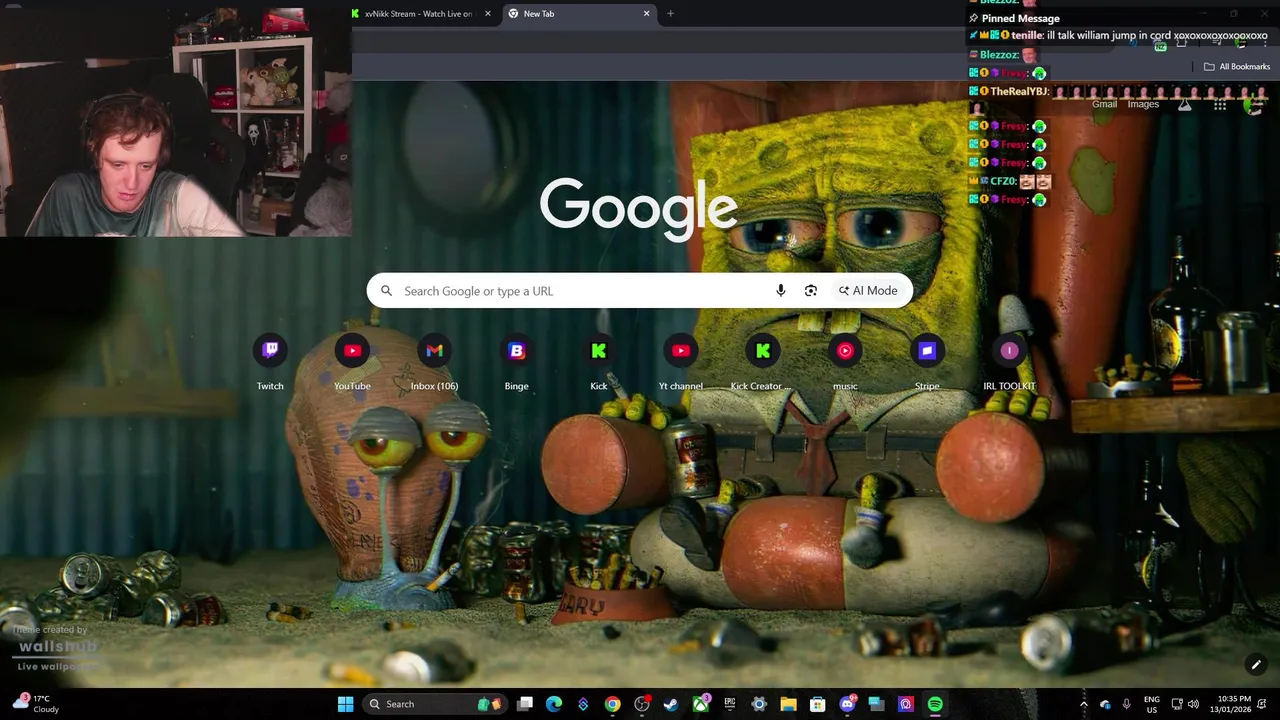Open Microsoft Store from the taskbar
1280x720 pixels.
pyautogui.click(x=817, y=704)
